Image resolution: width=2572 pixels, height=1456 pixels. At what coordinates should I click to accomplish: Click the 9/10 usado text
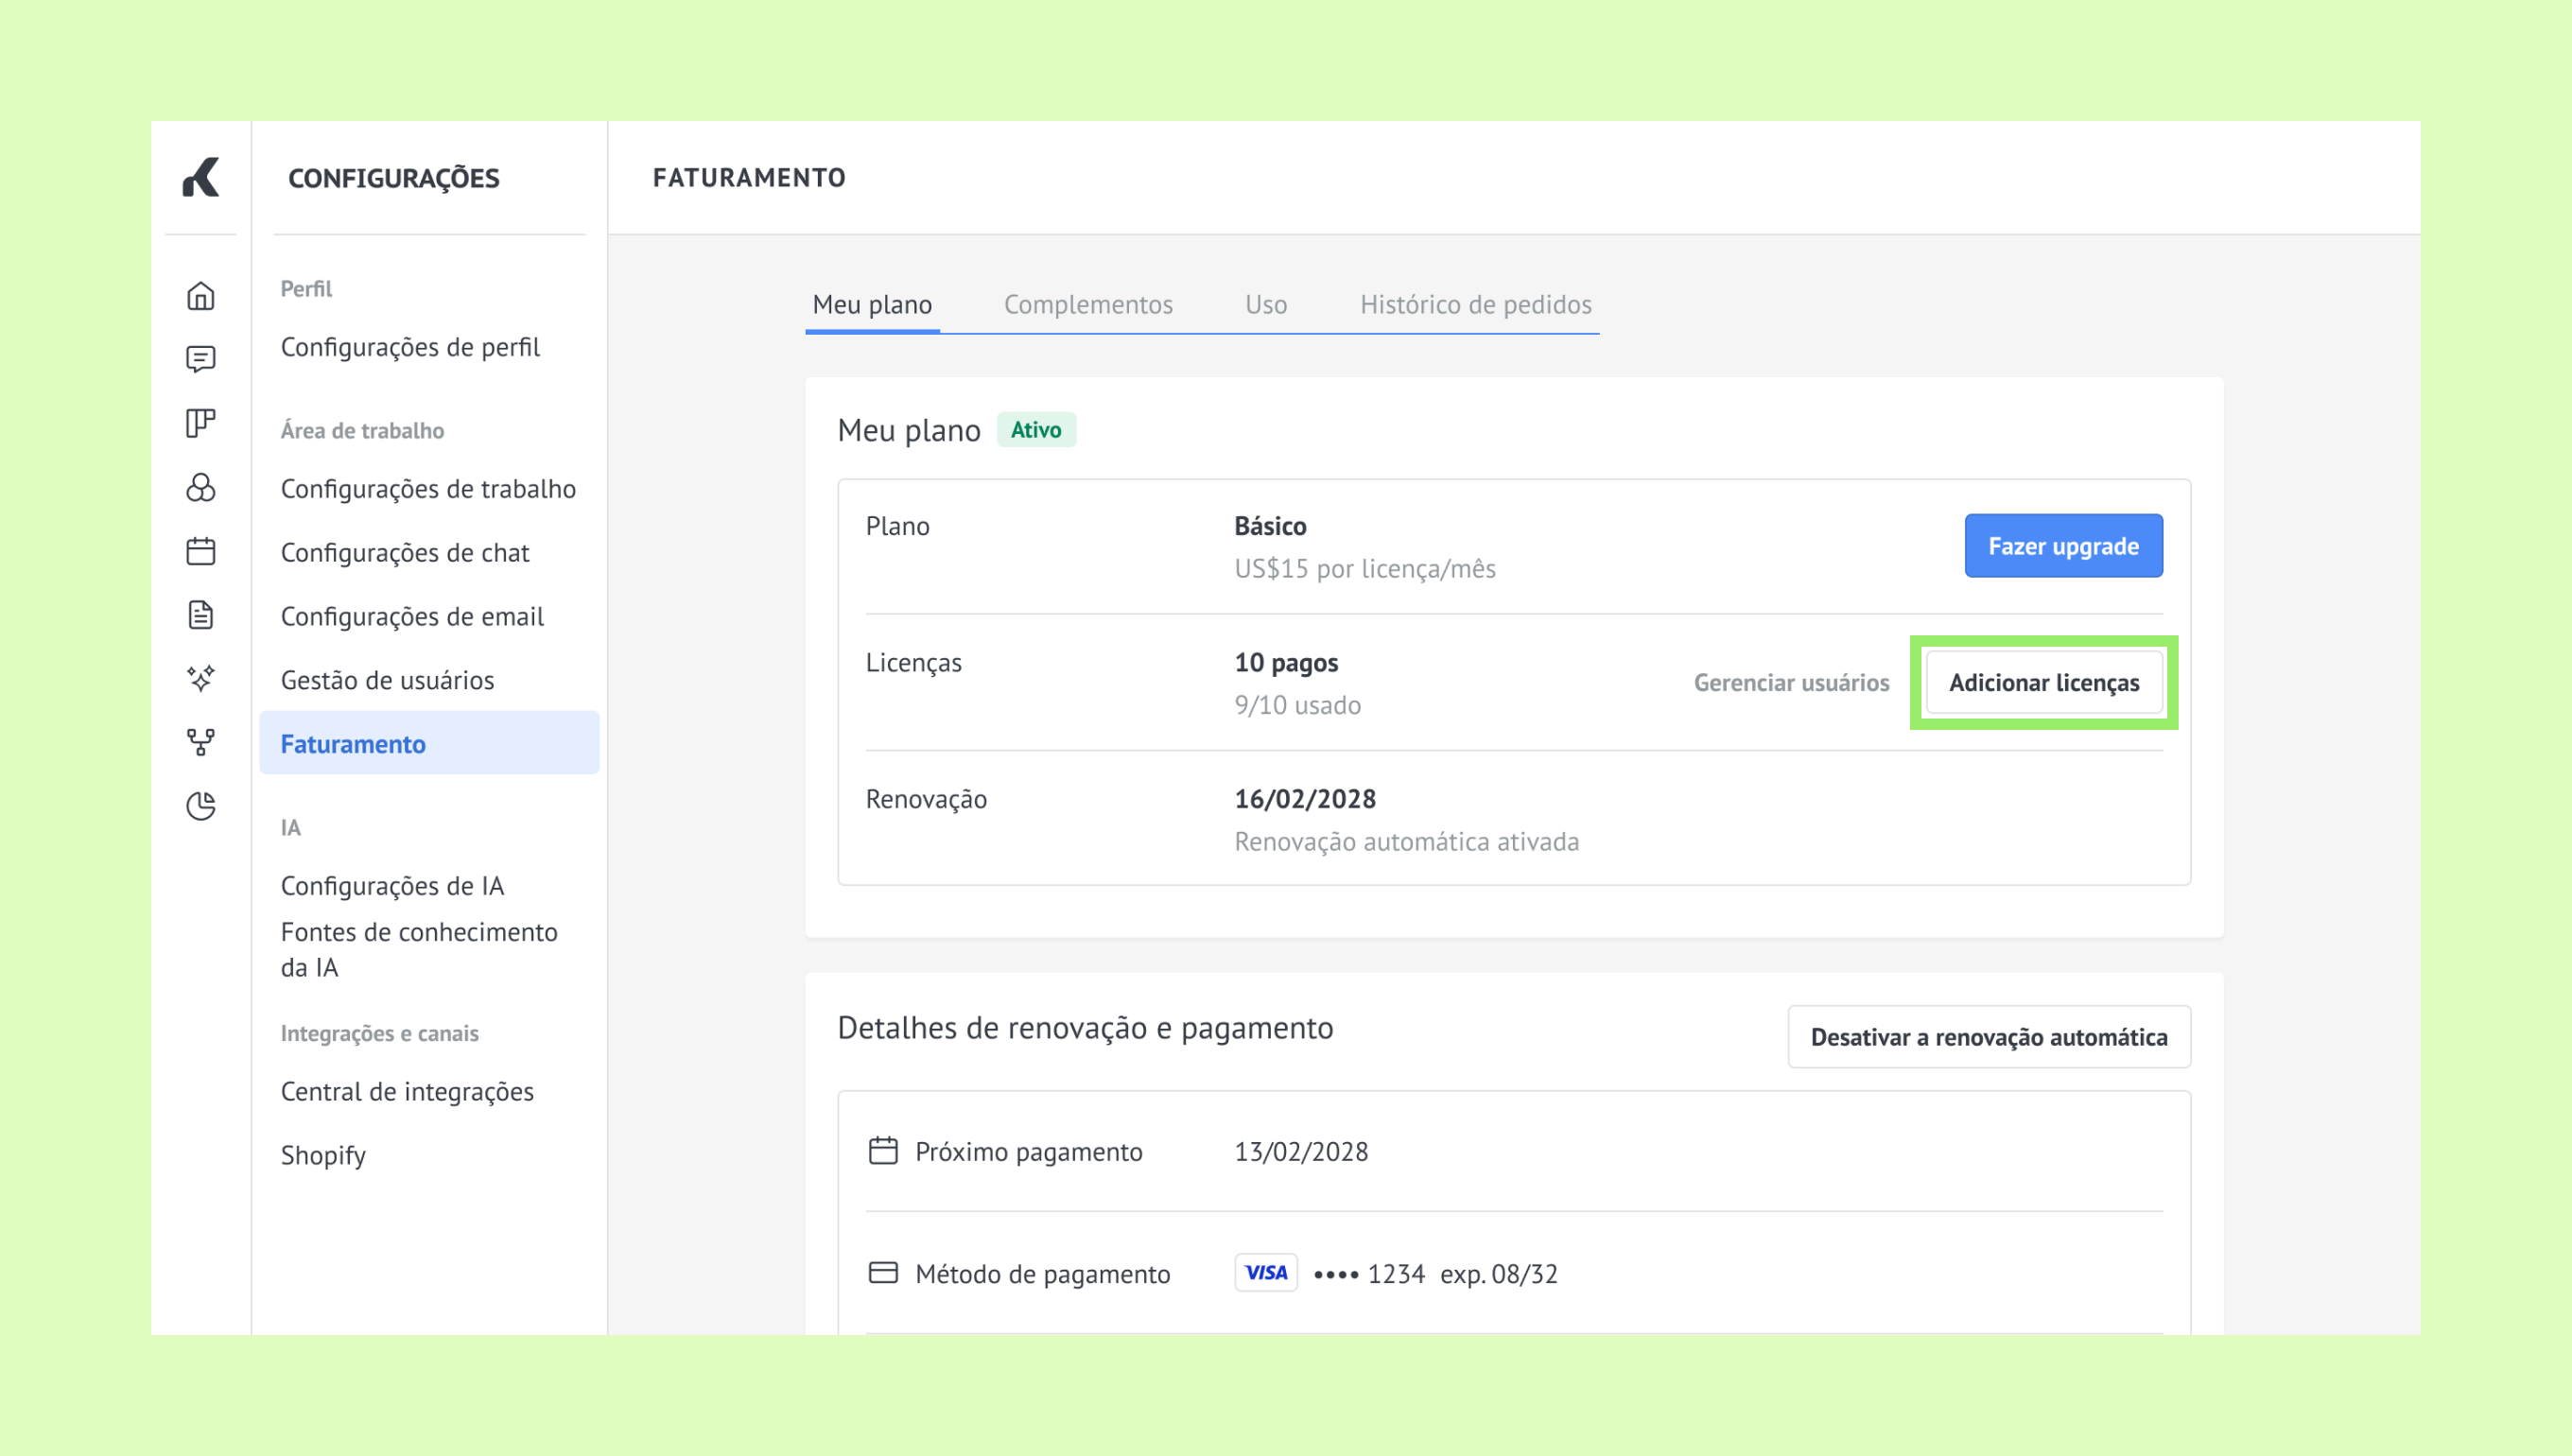coord(1298,706)
